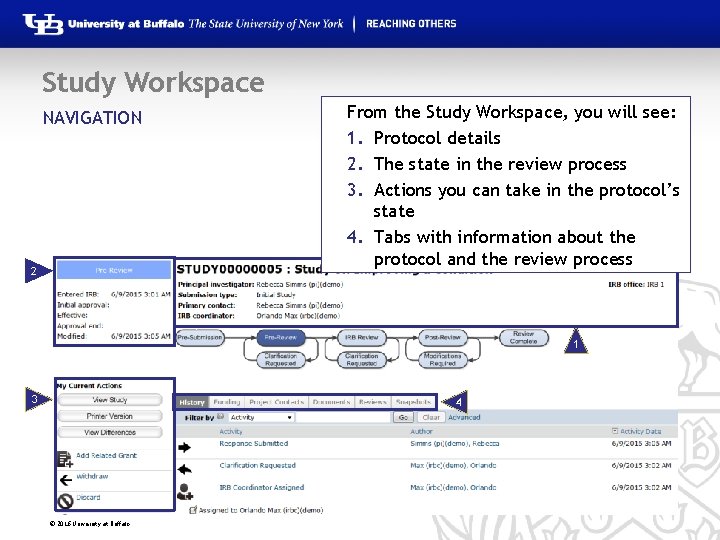Click the Principal investigator Rebecca Simms name
720x540 pixels.
click(x=299, y=285)
